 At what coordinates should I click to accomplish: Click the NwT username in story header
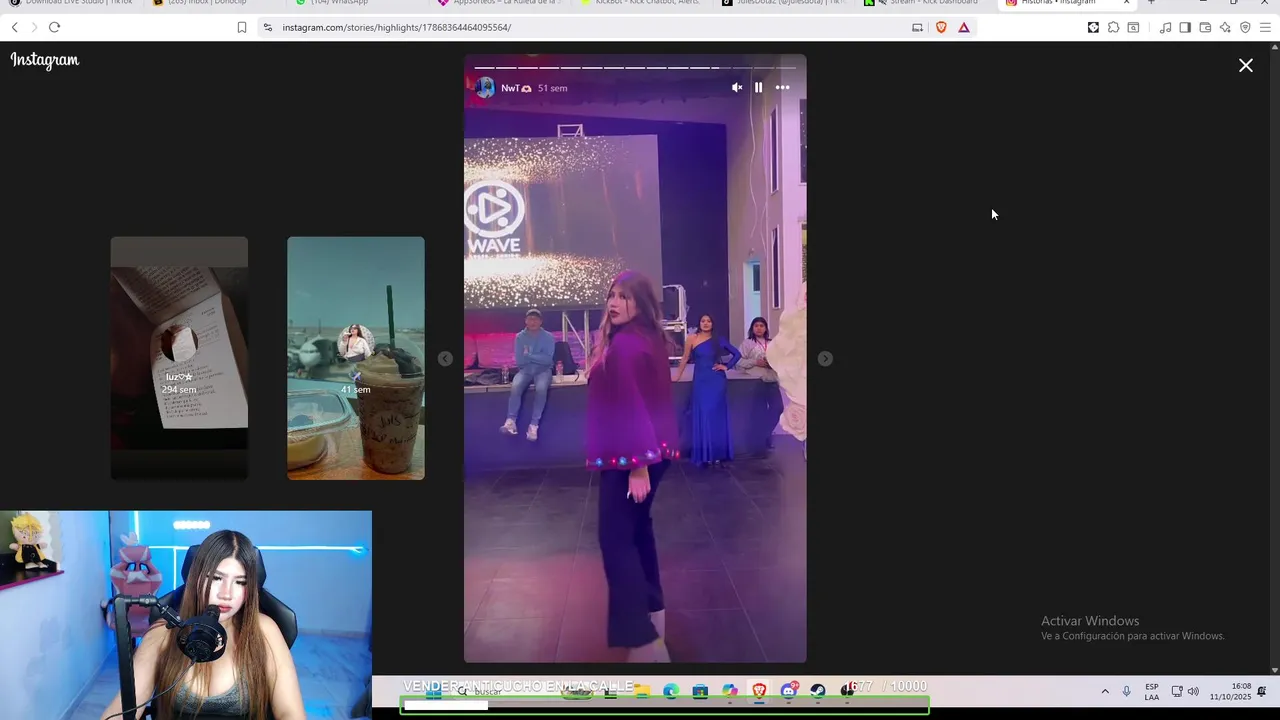click(516, 88)
